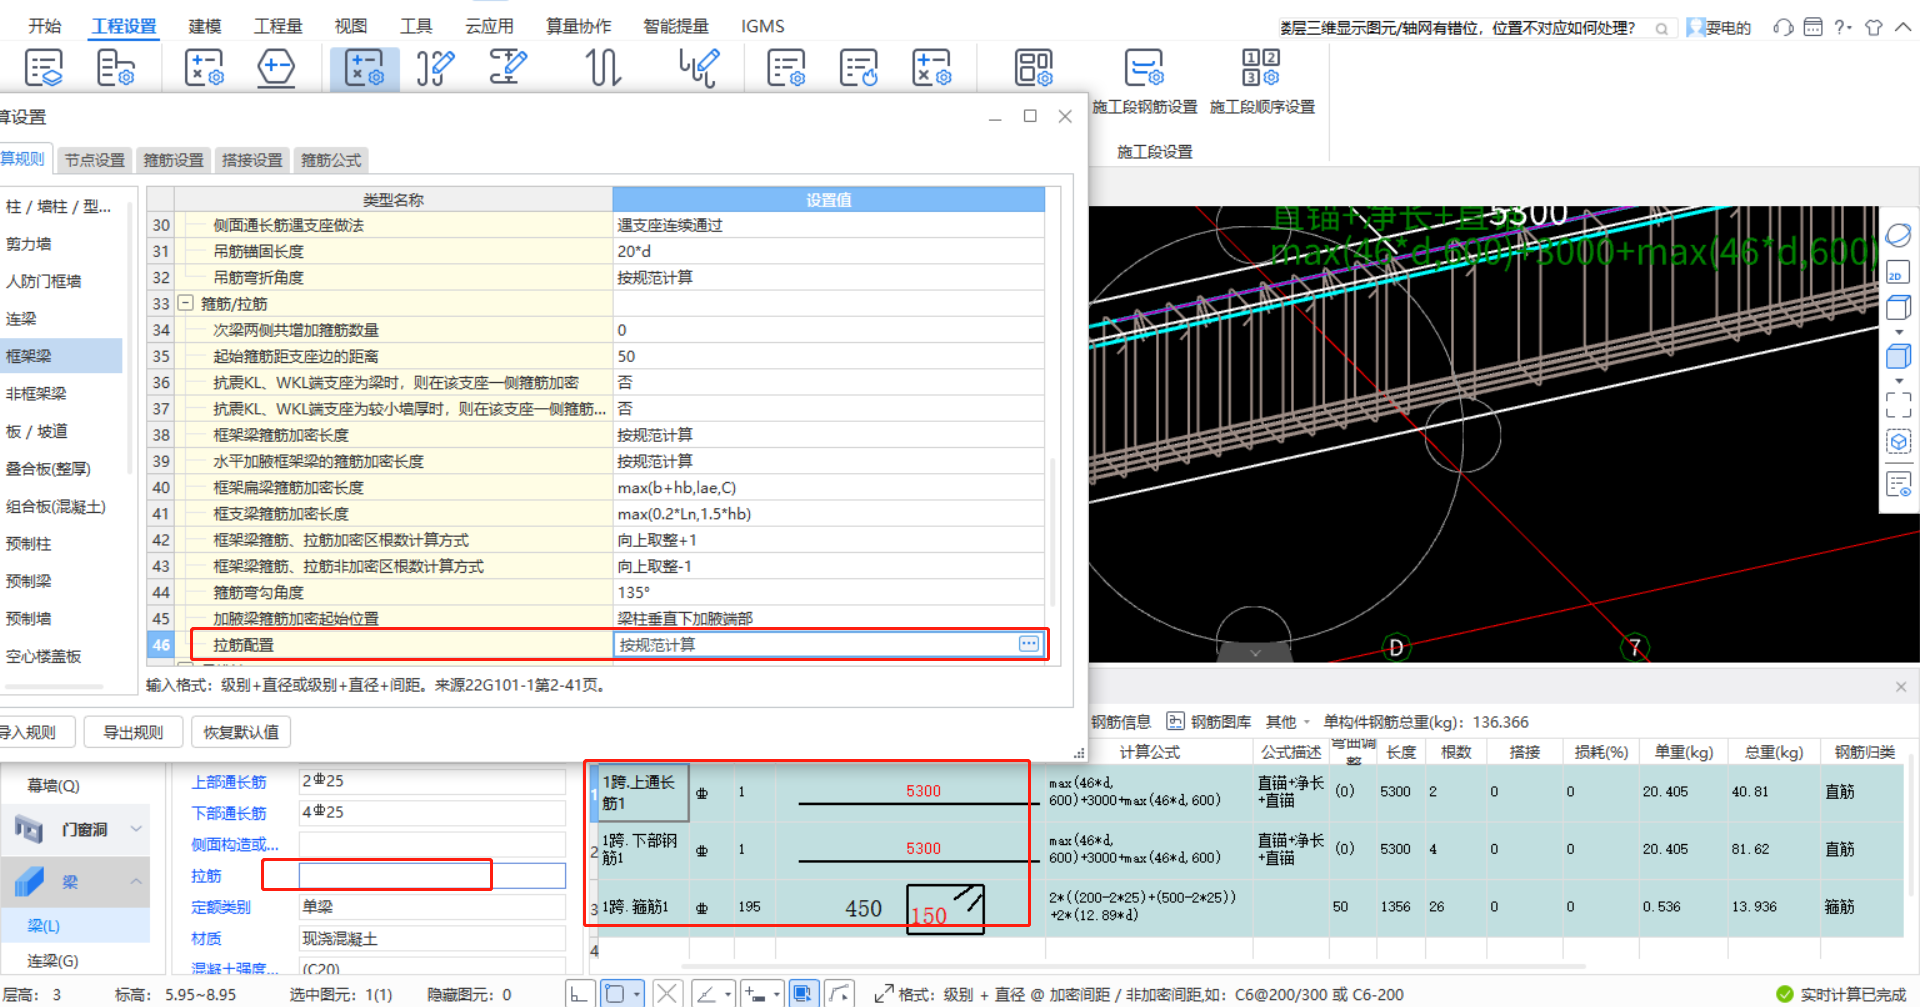Click the help question mark icon

pos(1841,27)
